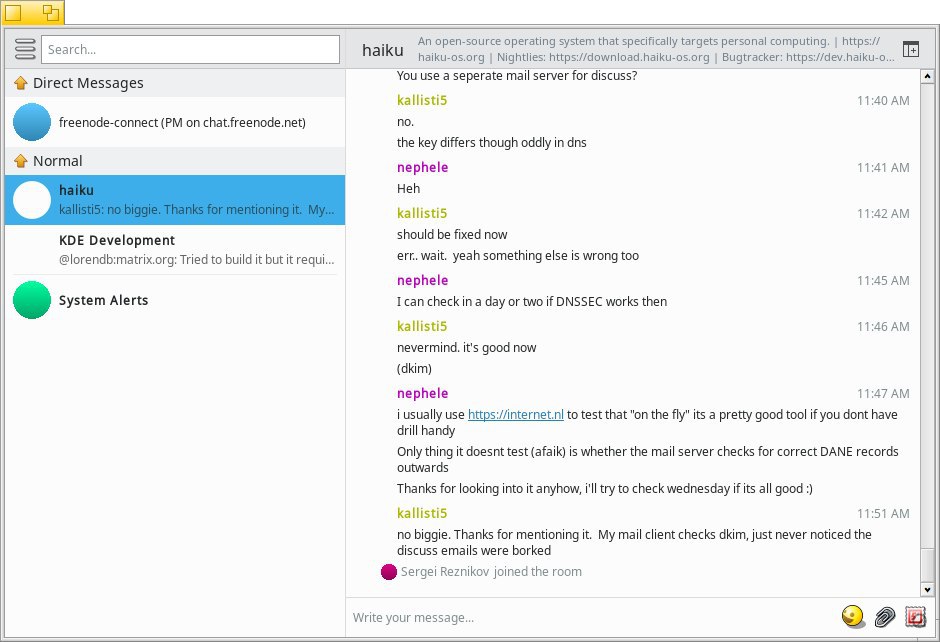Open the hamburger menu icon
The image size is (940, 642).
click(25, 49)
